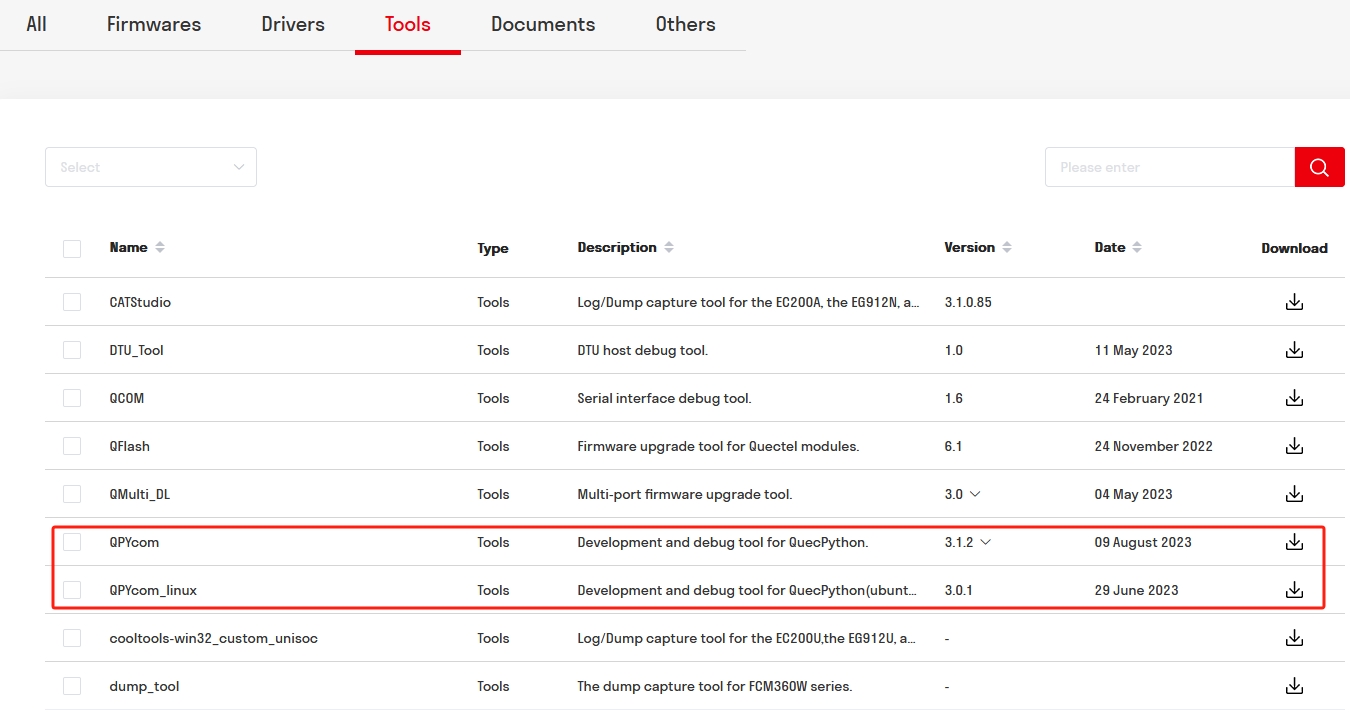Check the DTU_Tool row checkbox
This screenshot has width=1350, height=717.
coord(72,350)
